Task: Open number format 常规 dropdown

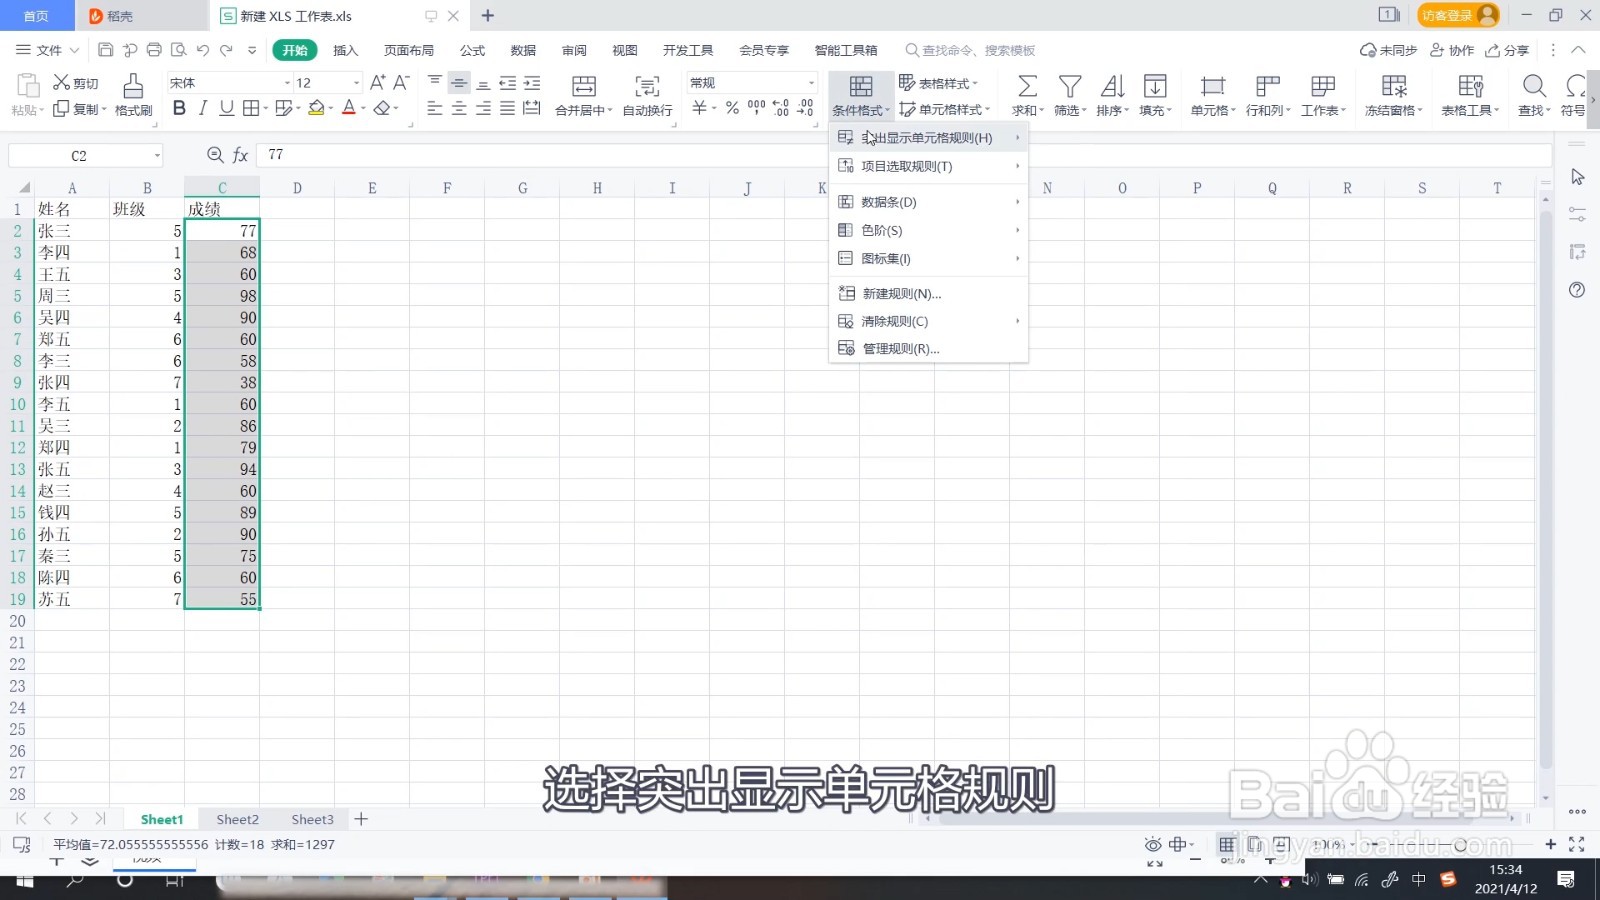Action: [811, 83]
